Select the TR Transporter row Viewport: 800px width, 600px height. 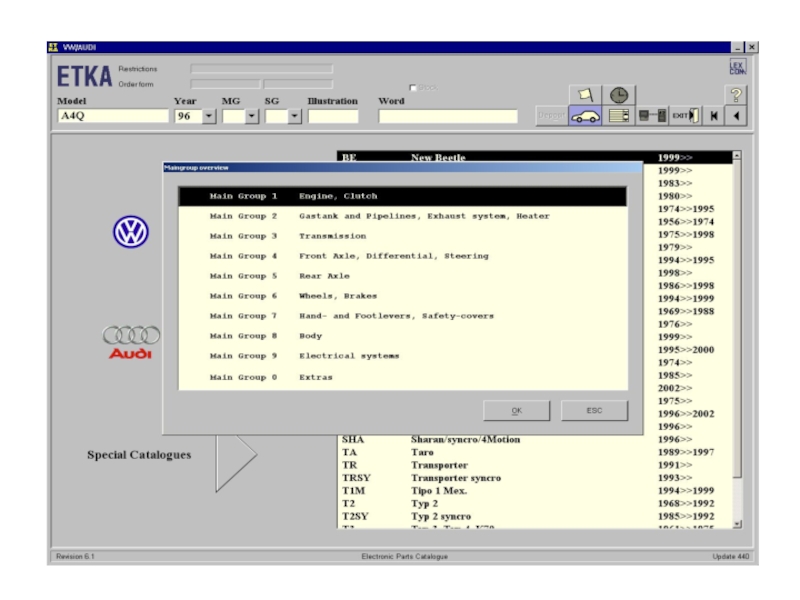(x=534, y=465)
